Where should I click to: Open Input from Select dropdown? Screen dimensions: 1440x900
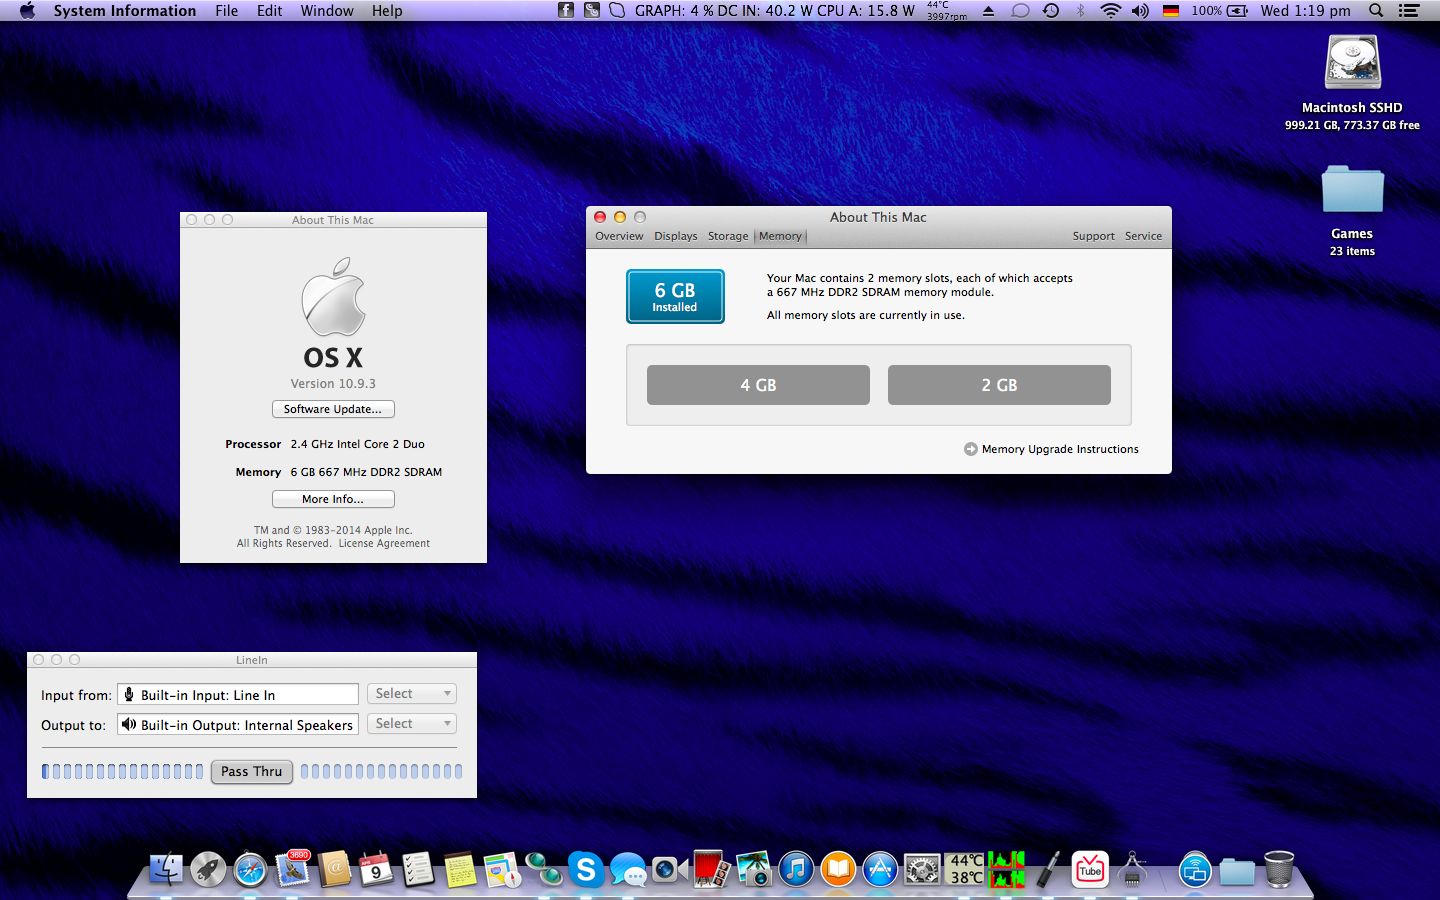coord(412,693)
